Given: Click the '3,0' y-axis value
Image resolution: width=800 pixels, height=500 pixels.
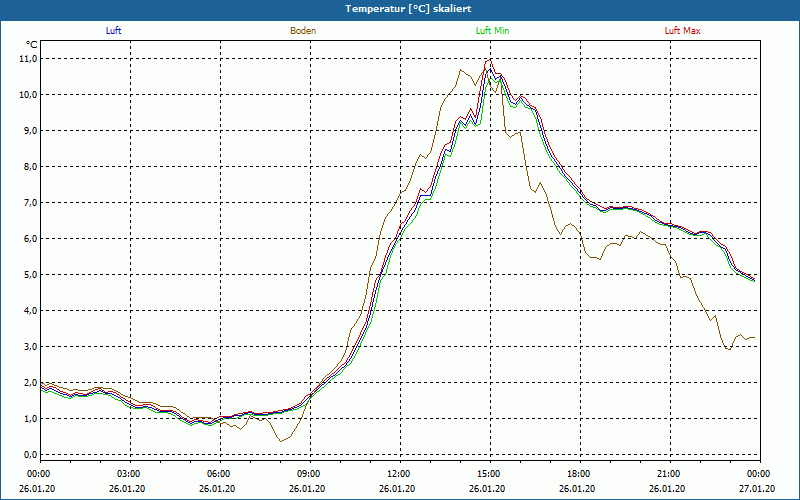Looking at the screenshot, I should (x=31, y=346).
